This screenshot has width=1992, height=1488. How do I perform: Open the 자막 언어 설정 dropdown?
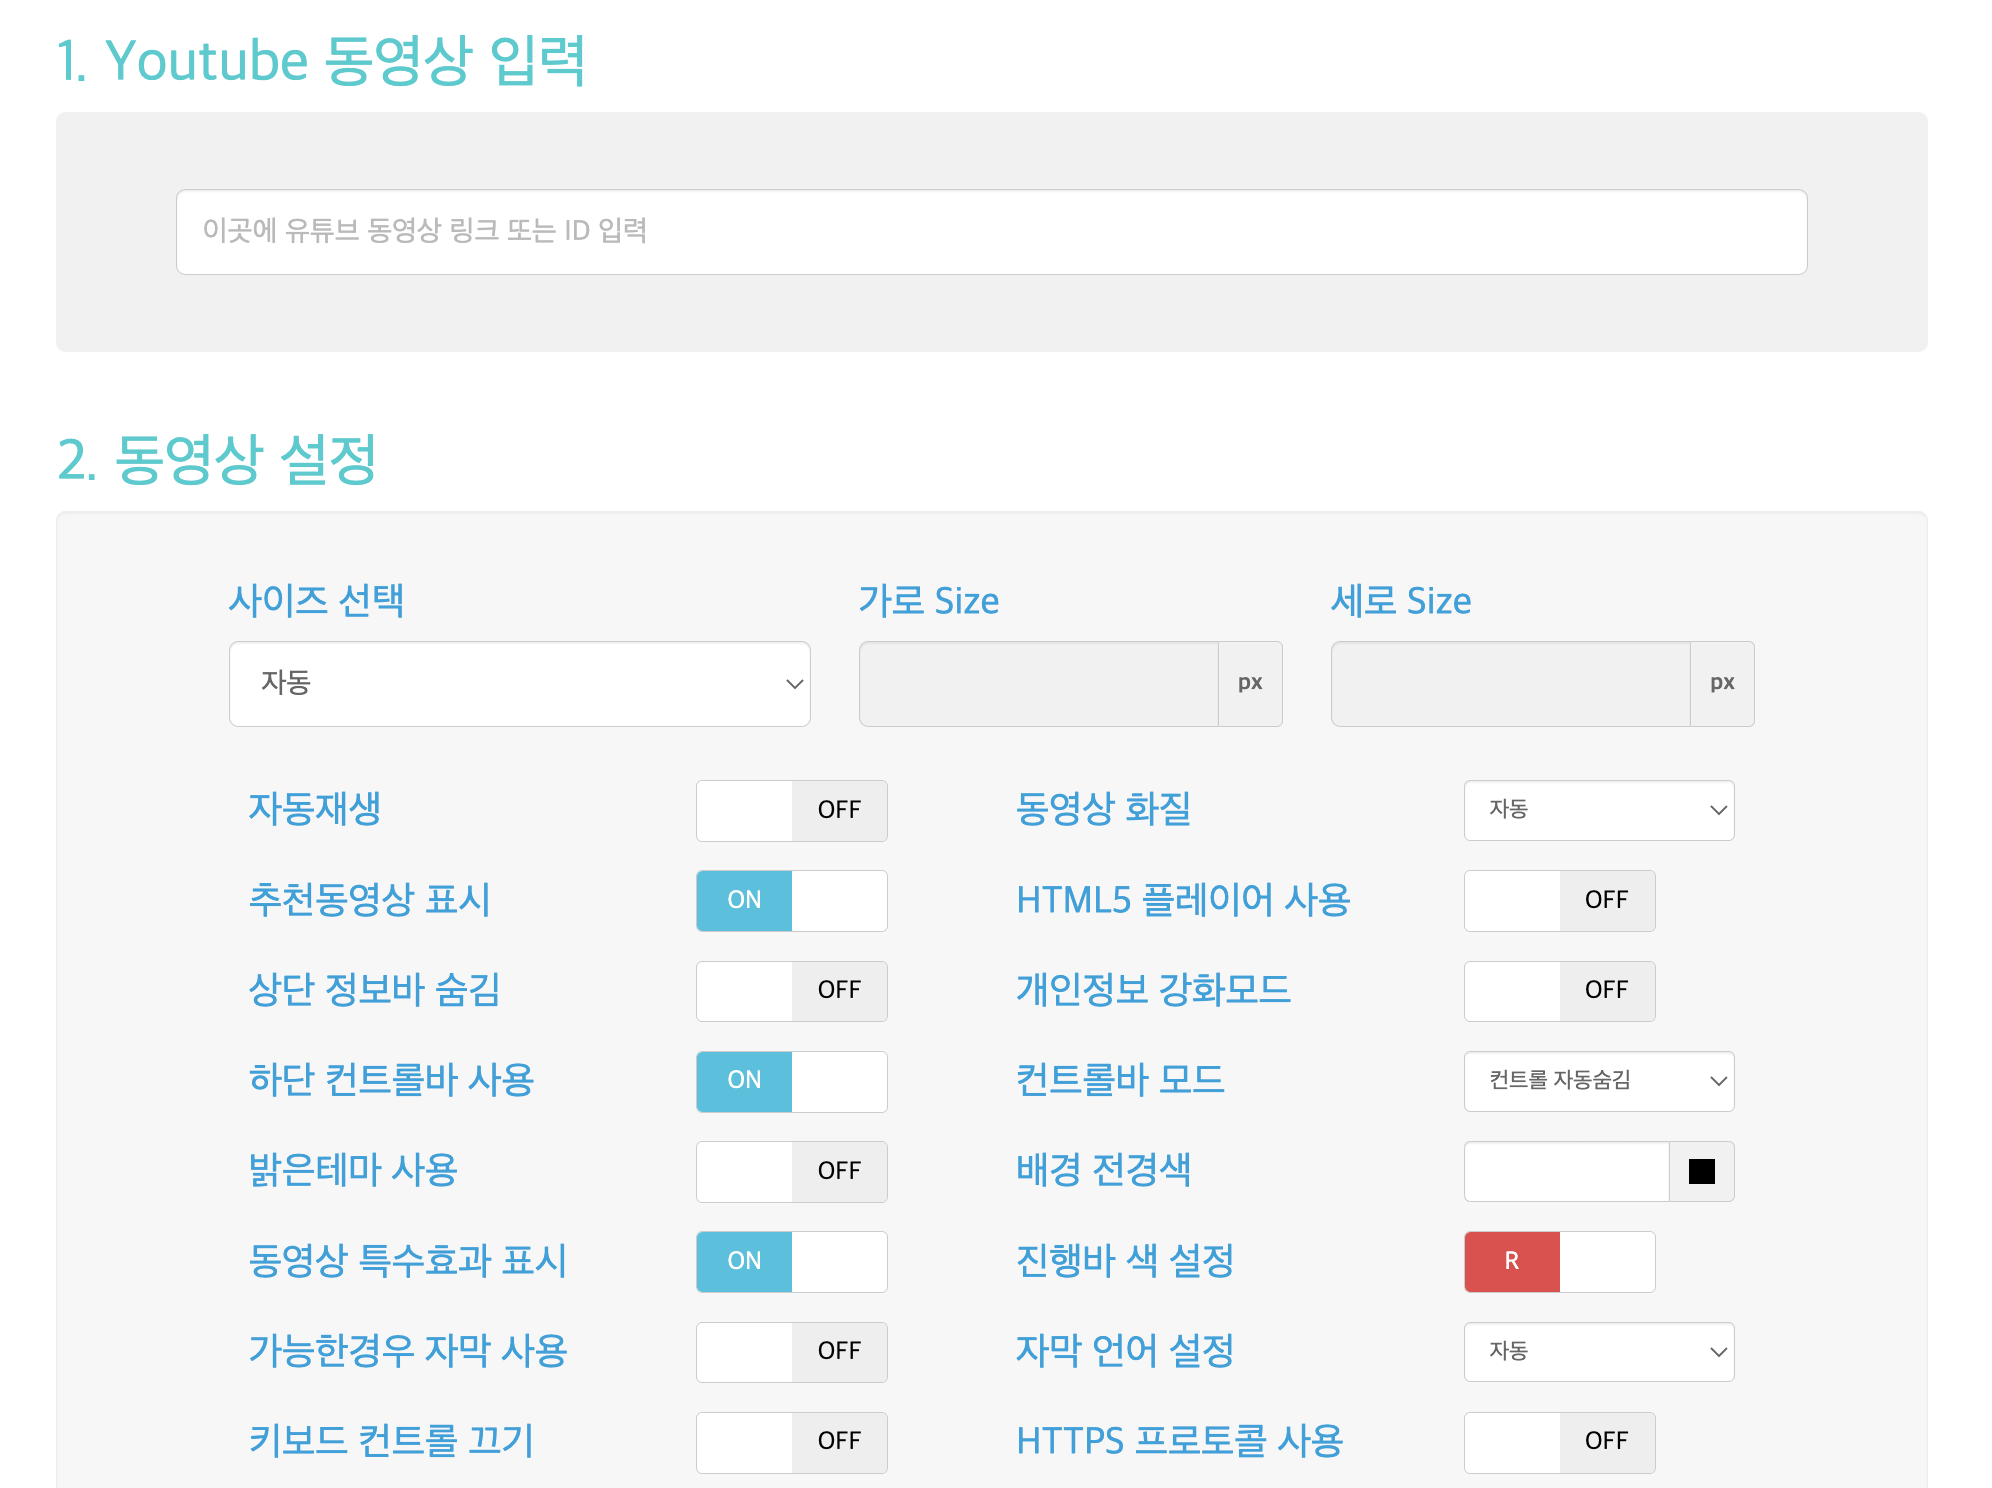click(x=1598, y=1352)
